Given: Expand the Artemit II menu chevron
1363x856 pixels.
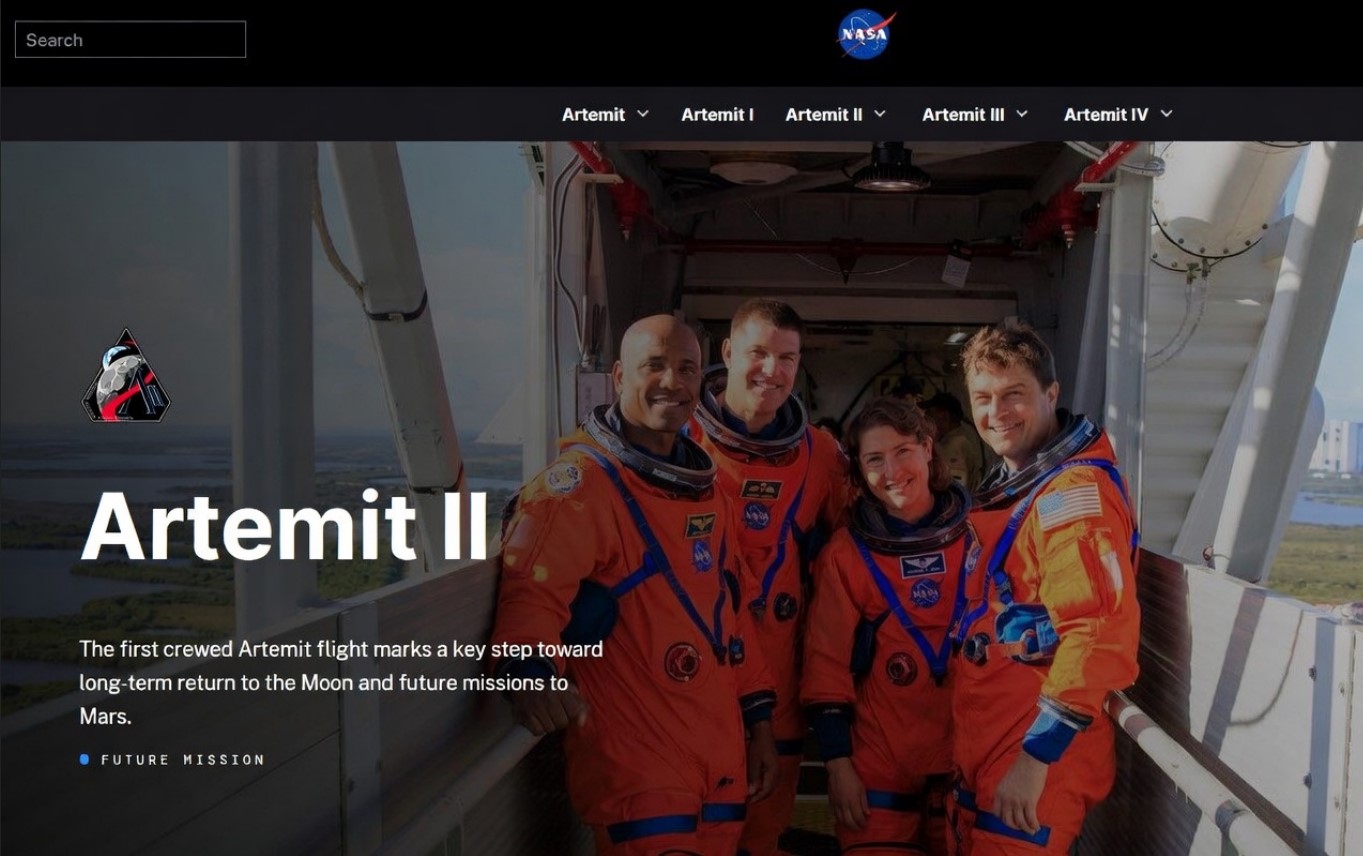Looking at the screenshot, I should (880, 114).
